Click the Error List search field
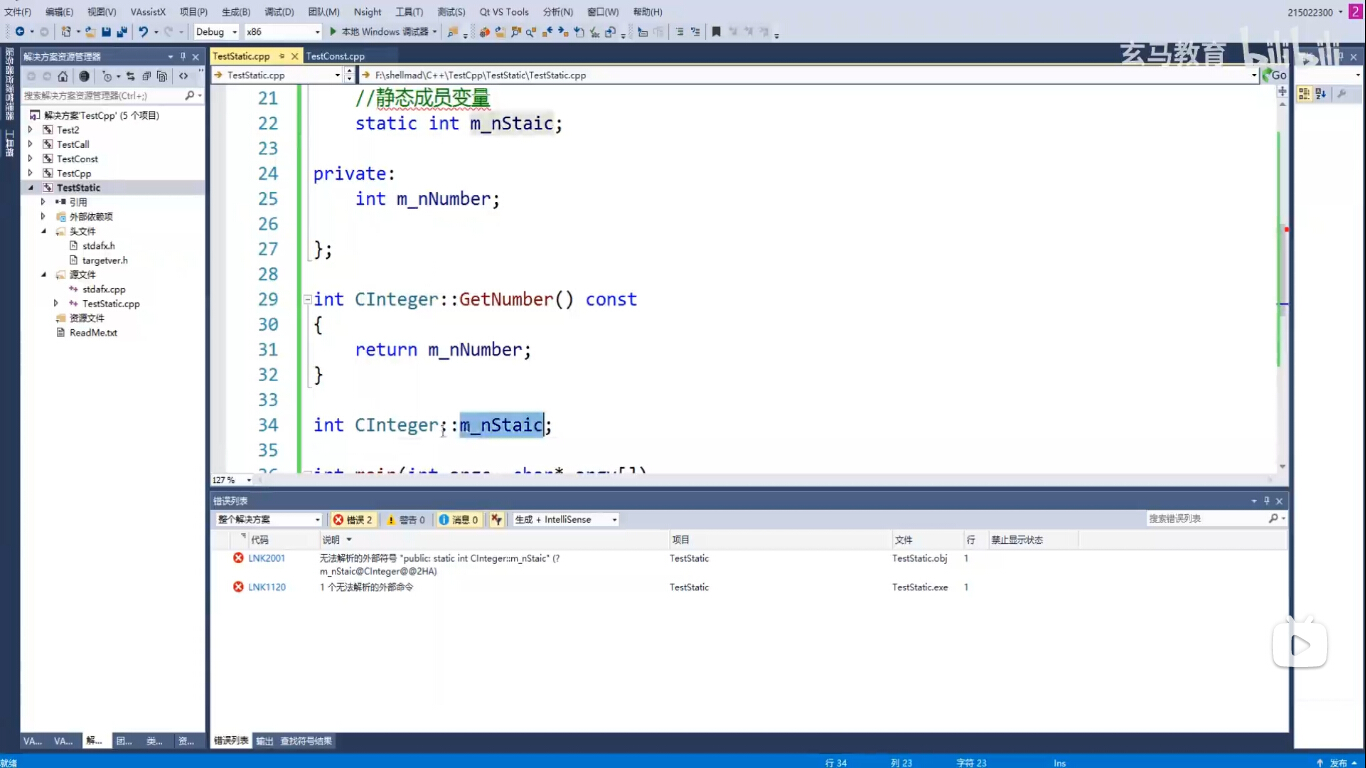1366x768 pixels. [x=1207, y=519]
